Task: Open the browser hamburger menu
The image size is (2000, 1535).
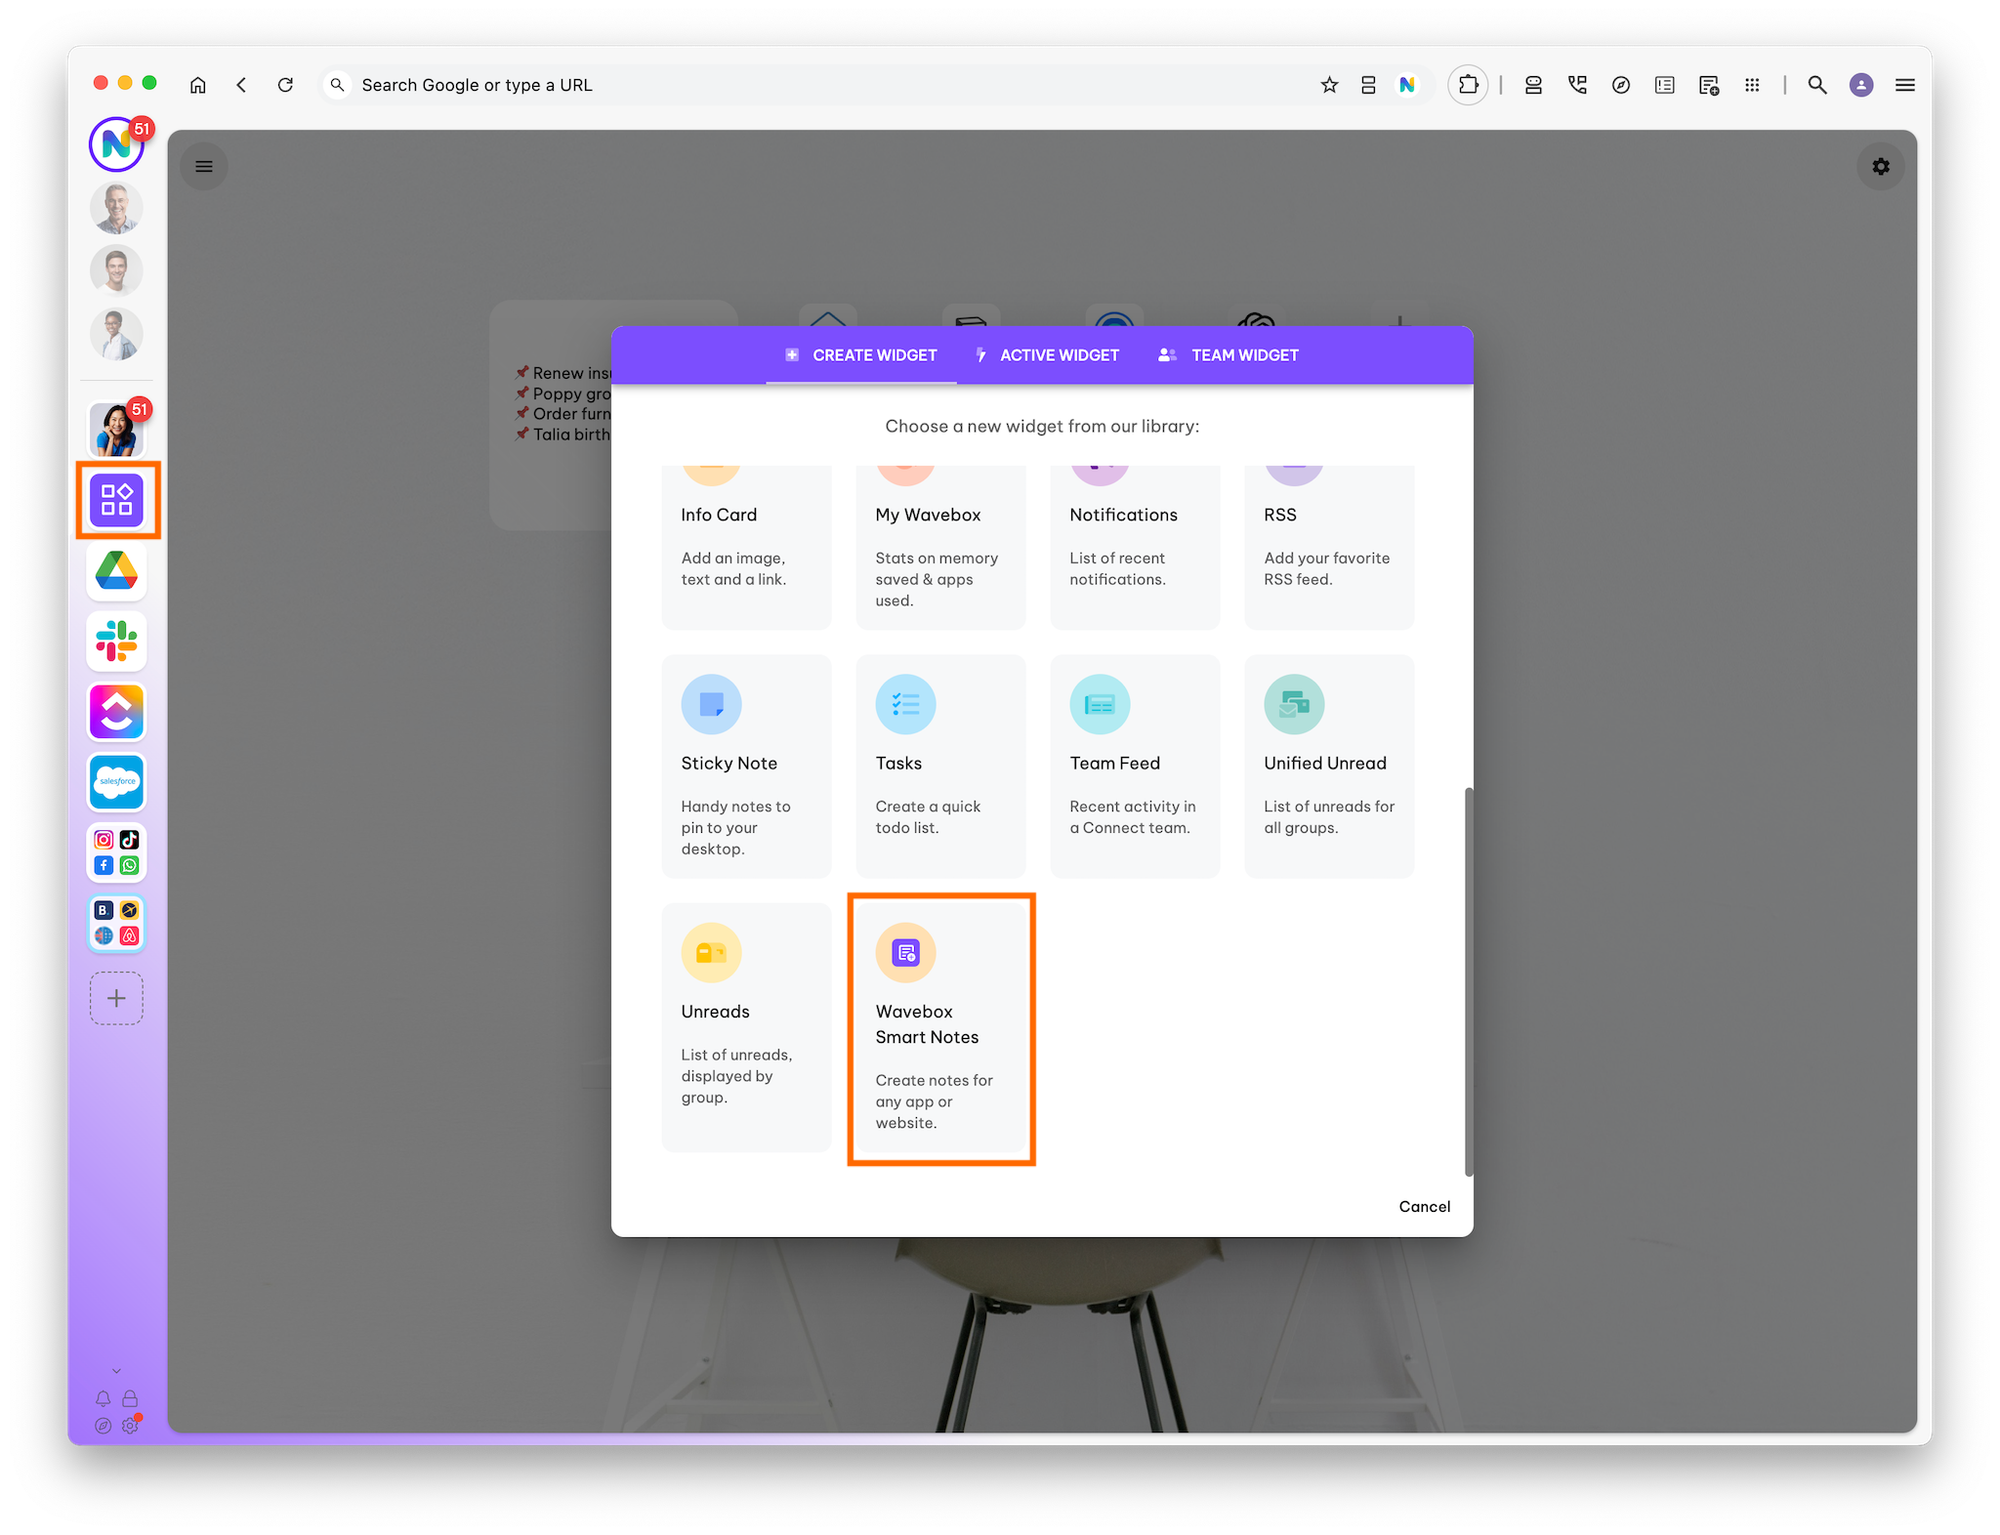Action: coord(1905,85)
